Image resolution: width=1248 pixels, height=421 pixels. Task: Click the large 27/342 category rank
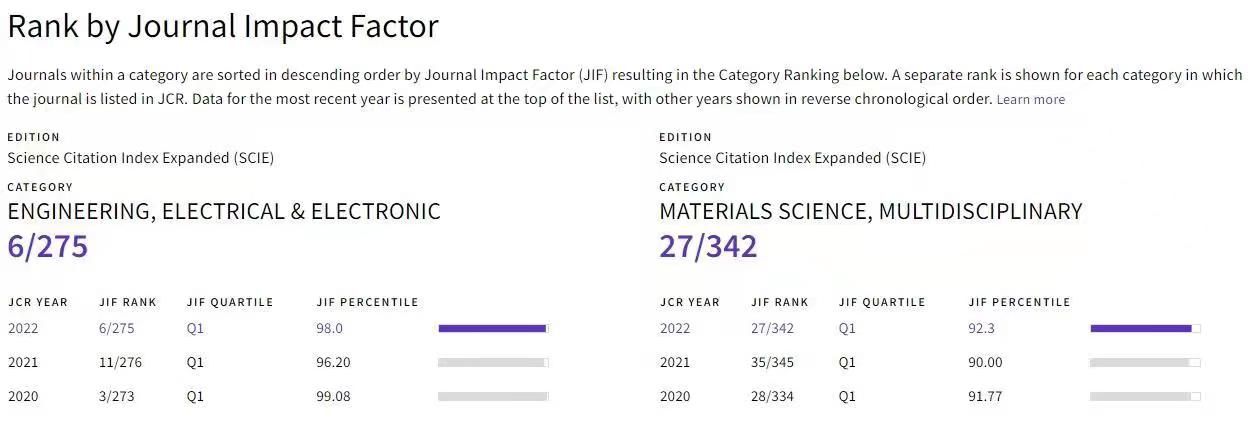pyautogui.click(x=708, y=246)
